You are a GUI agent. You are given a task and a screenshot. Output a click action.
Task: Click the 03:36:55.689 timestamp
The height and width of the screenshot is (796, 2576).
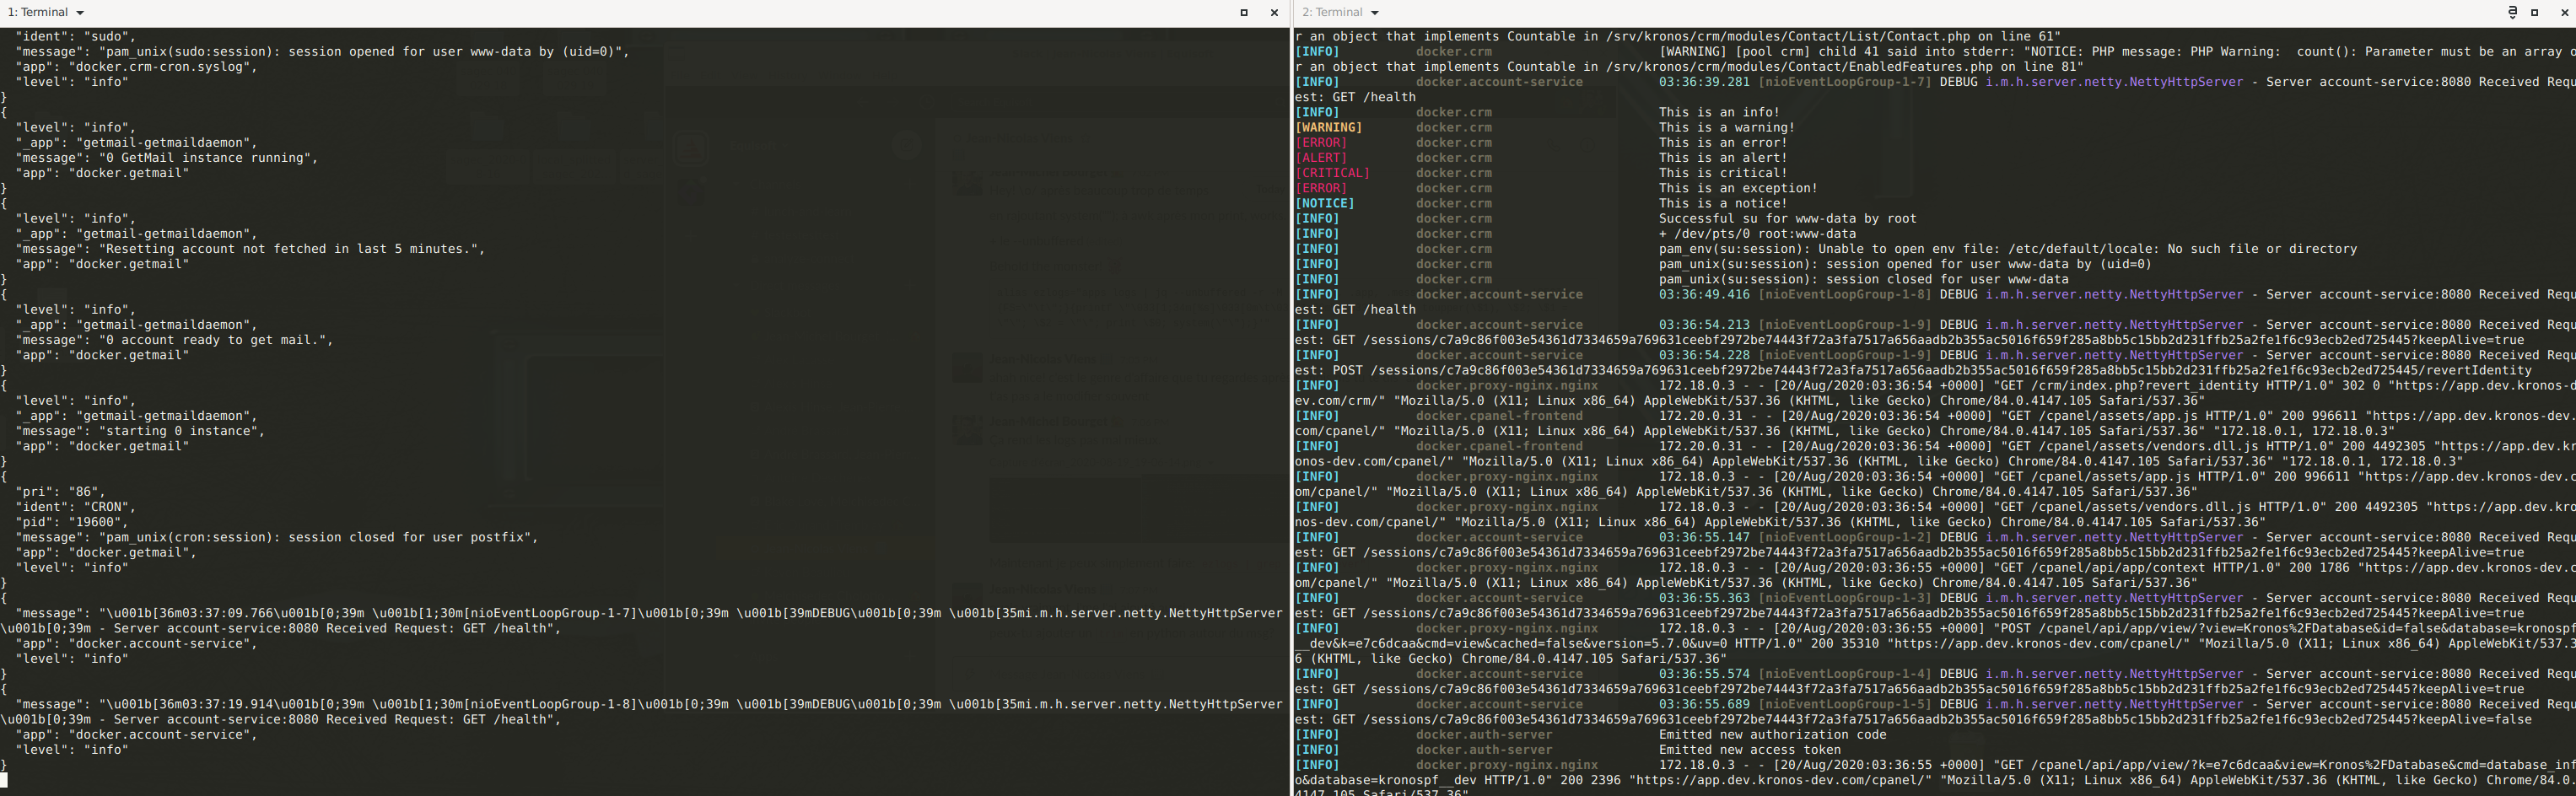coord(1704,704)
